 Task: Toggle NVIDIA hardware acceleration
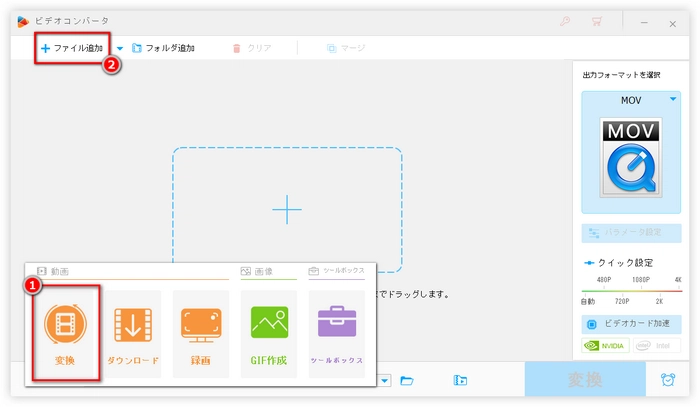[605, 346]
